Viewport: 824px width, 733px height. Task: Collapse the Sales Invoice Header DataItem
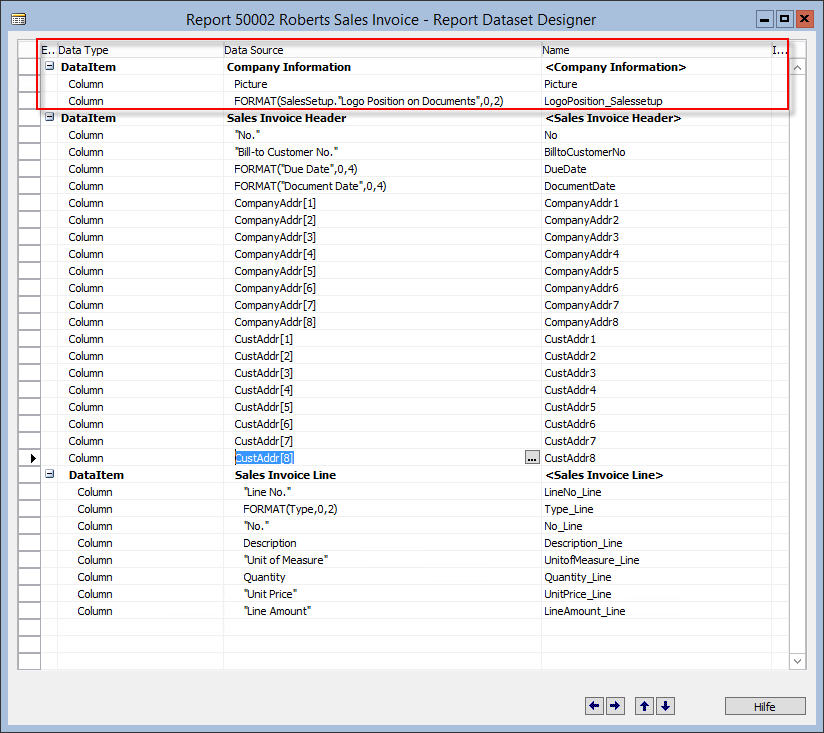[x=49, y=117]
